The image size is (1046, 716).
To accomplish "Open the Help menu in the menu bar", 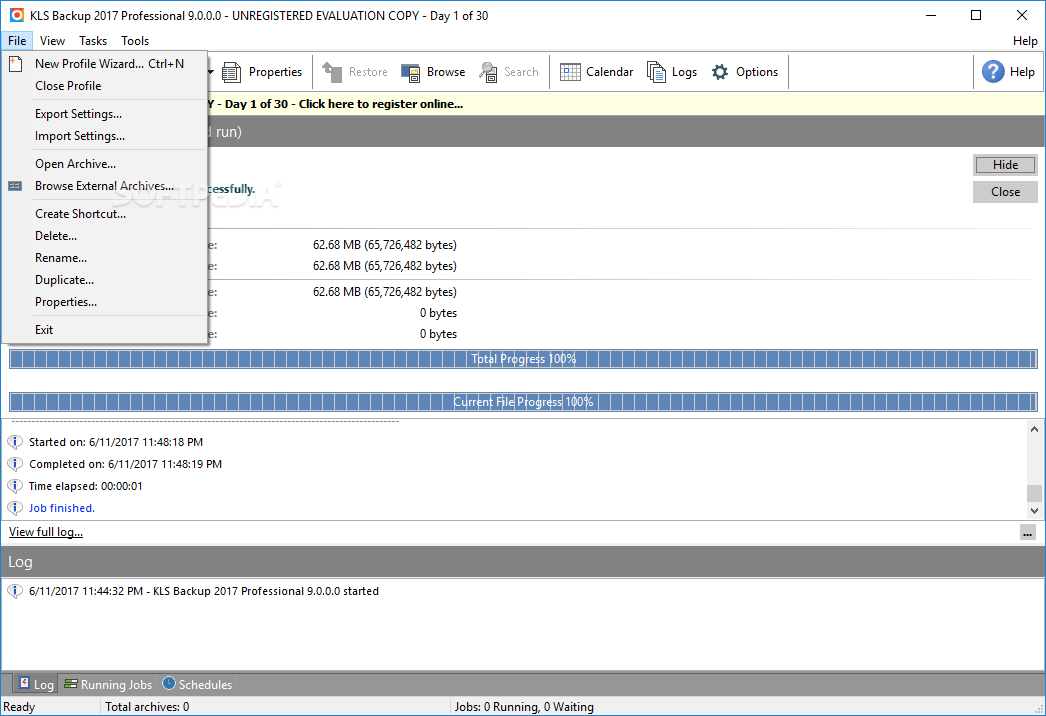I will [x=1025, y=41].
